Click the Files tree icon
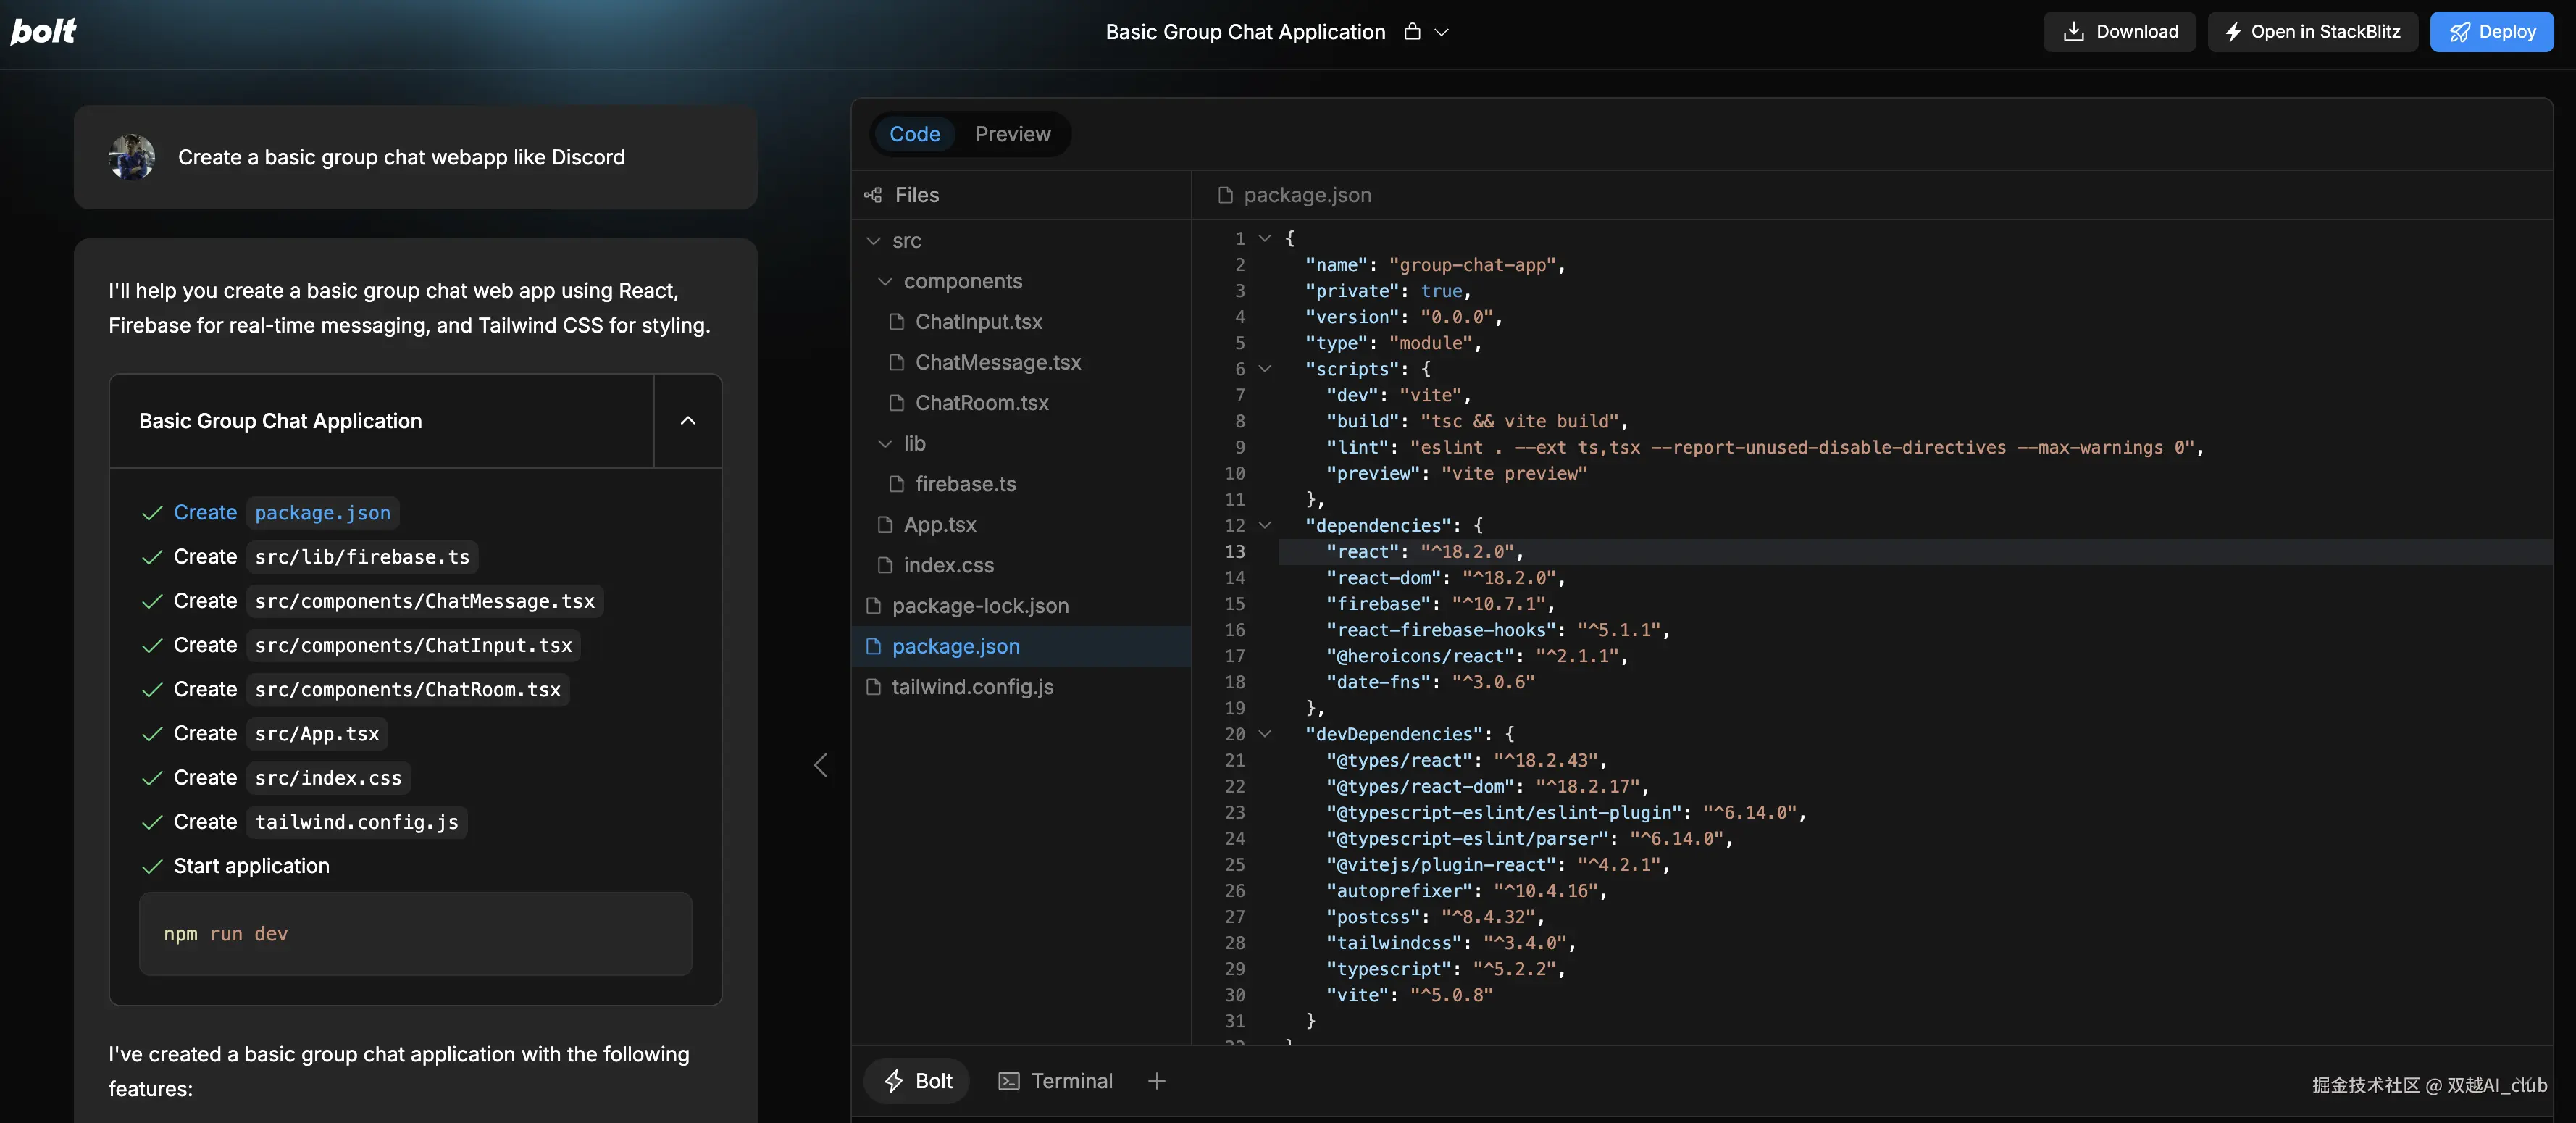This screenshot has width=2576, height=1123. [x=873, y=195]
